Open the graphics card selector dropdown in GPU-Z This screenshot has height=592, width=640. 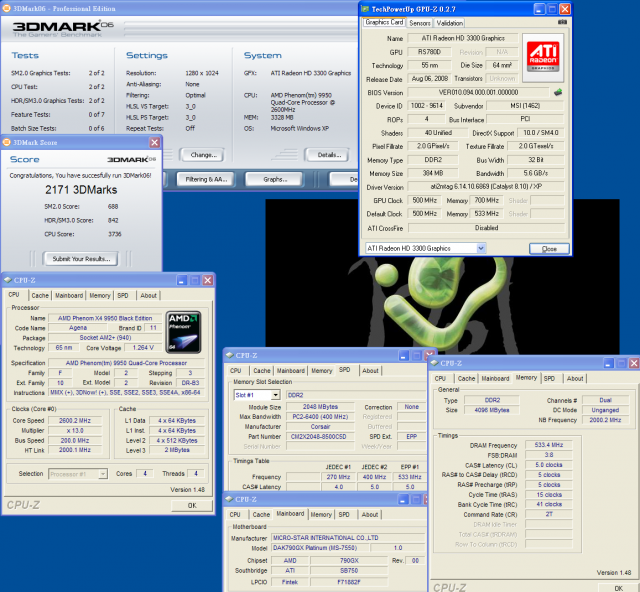click(x=481, y=248)
